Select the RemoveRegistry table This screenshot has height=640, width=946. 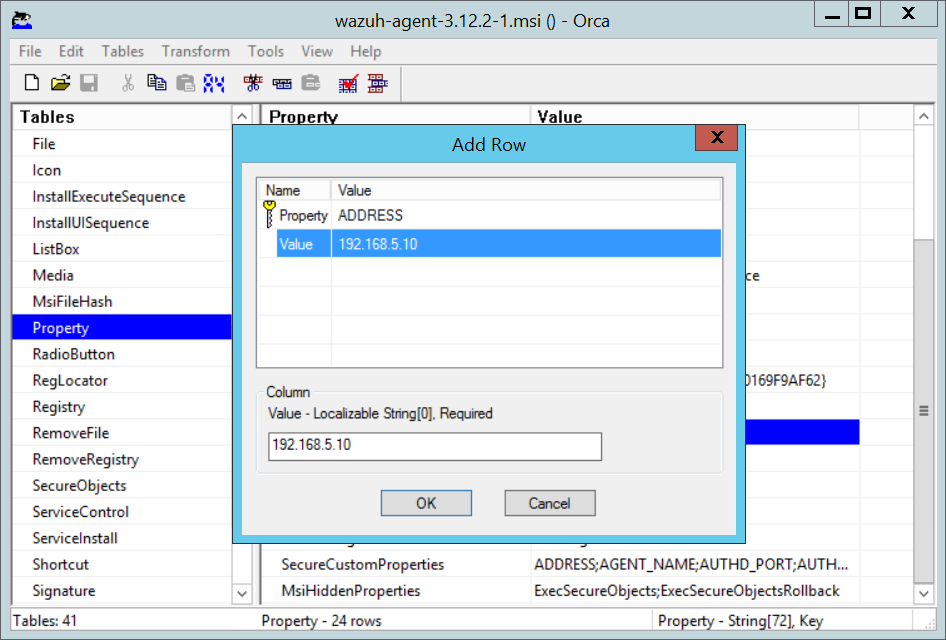click(x=122, y=459)
